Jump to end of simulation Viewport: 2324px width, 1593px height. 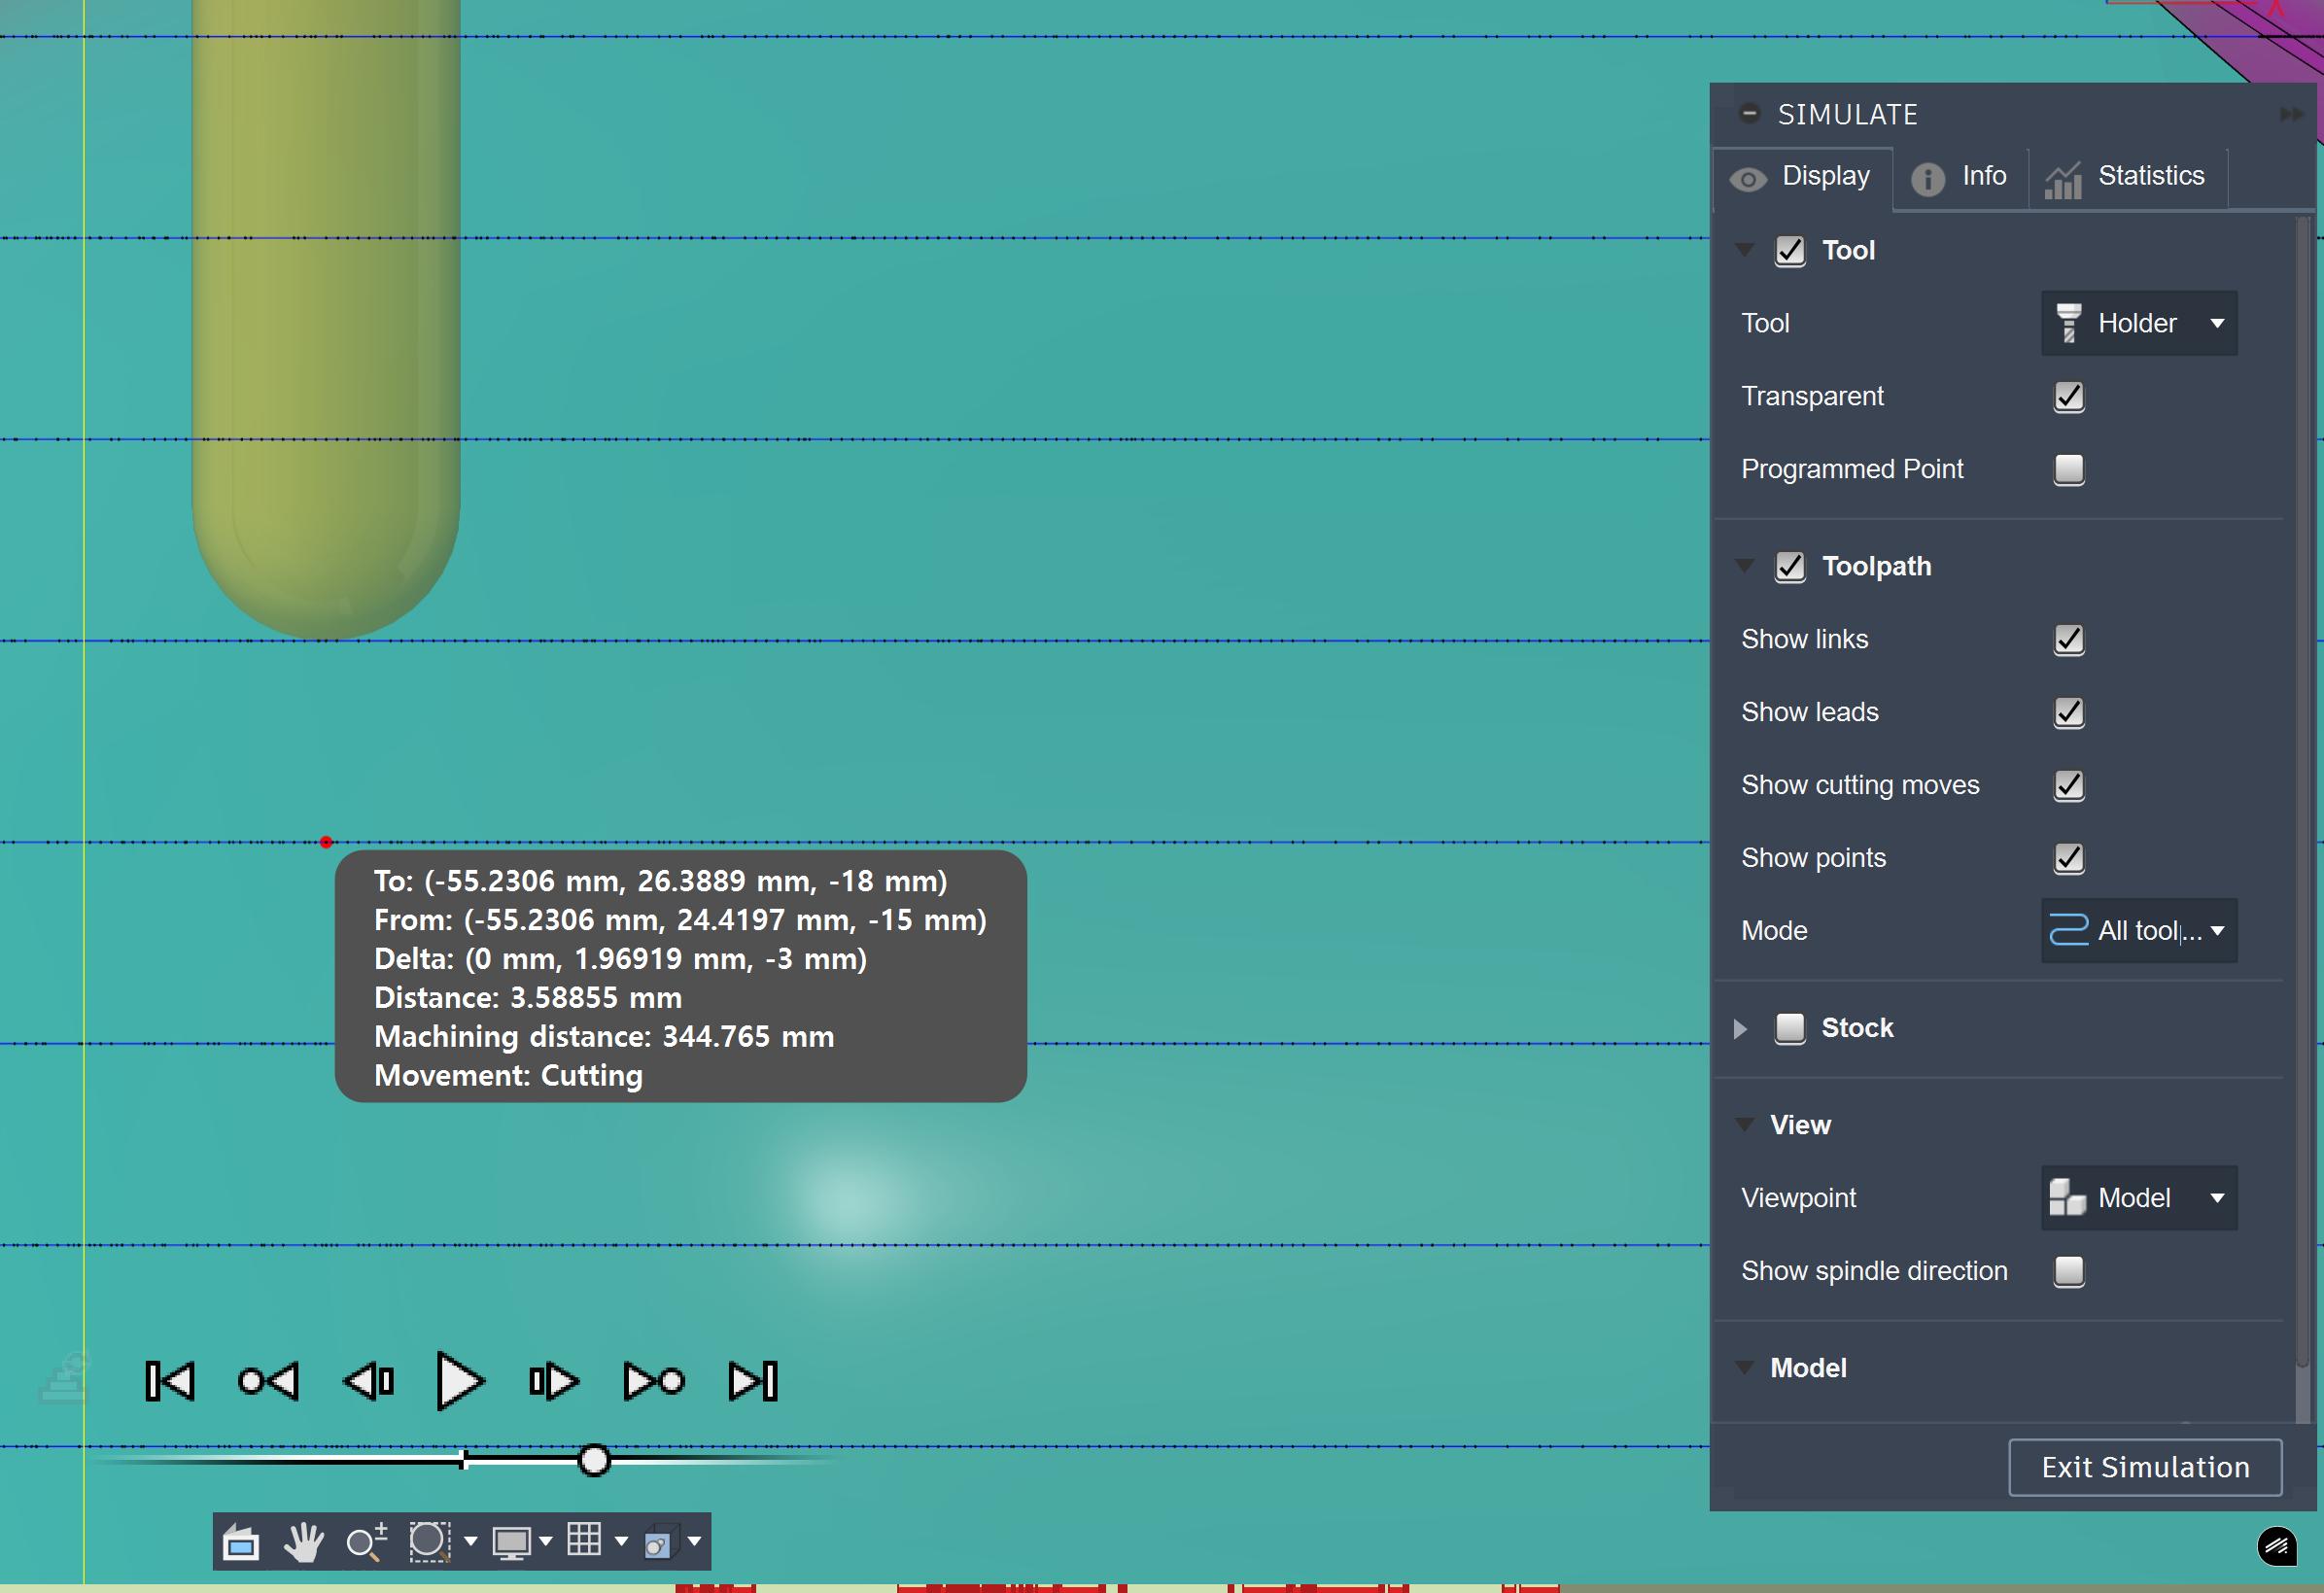tap(753, 1381)
